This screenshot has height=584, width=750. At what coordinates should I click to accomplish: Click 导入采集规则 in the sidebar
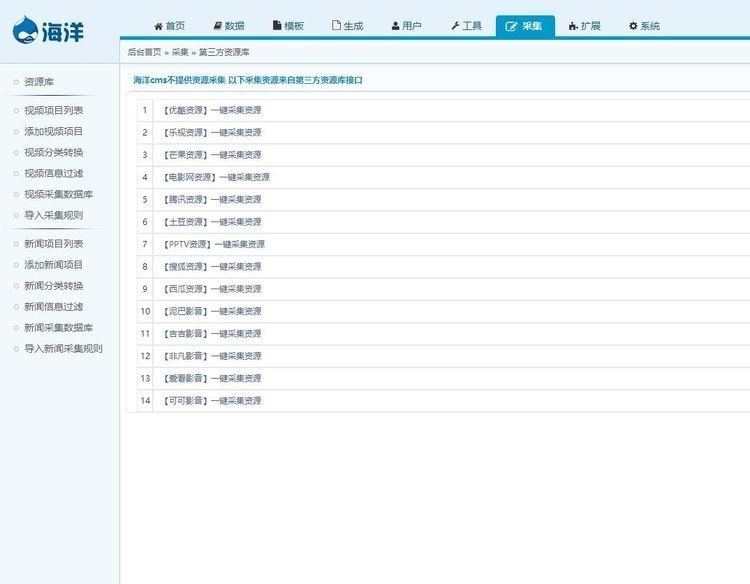54,215
